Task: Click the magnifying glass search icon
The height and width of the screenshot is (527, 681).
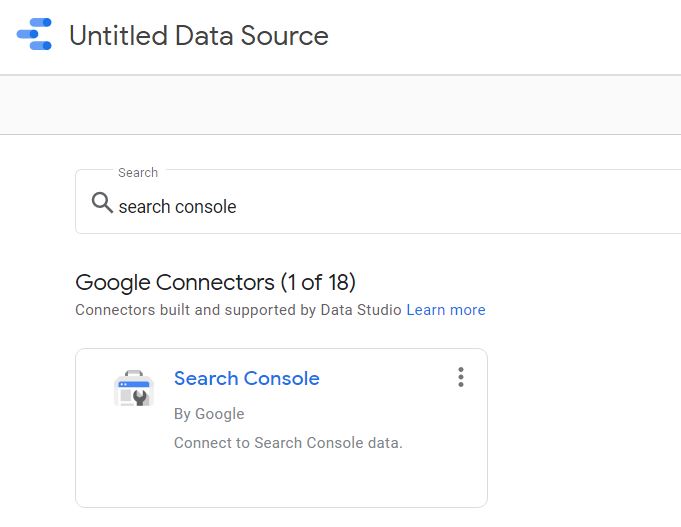Action: [x=102, y=202]
